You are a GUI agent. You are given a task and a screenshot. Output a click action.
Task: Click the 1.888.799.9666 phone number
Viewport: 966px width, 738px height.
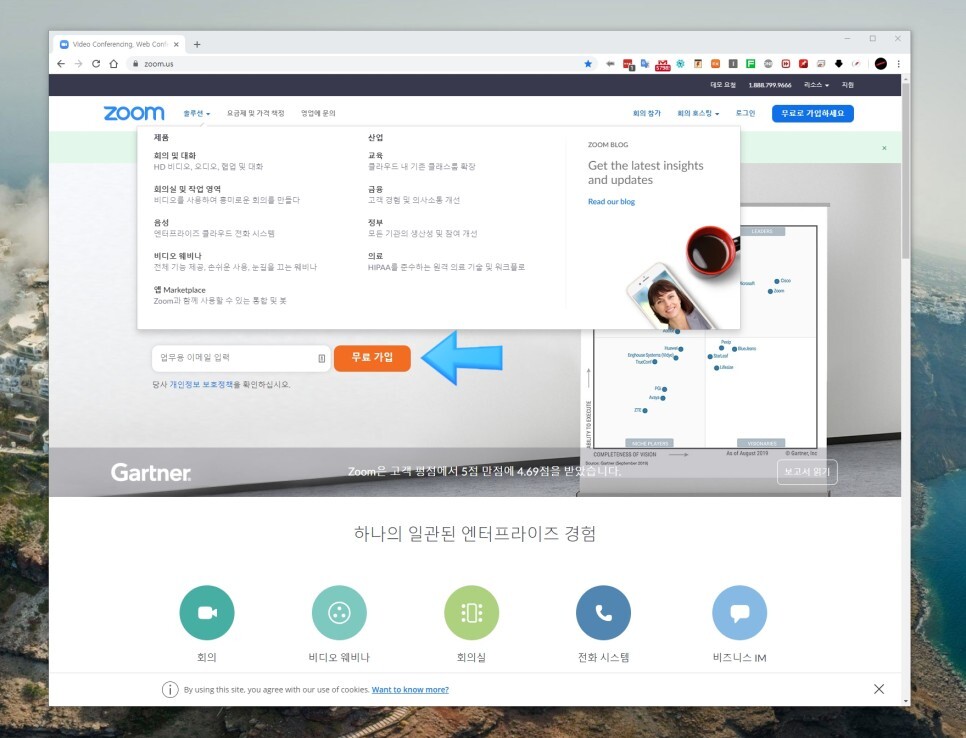click(769, 85)
